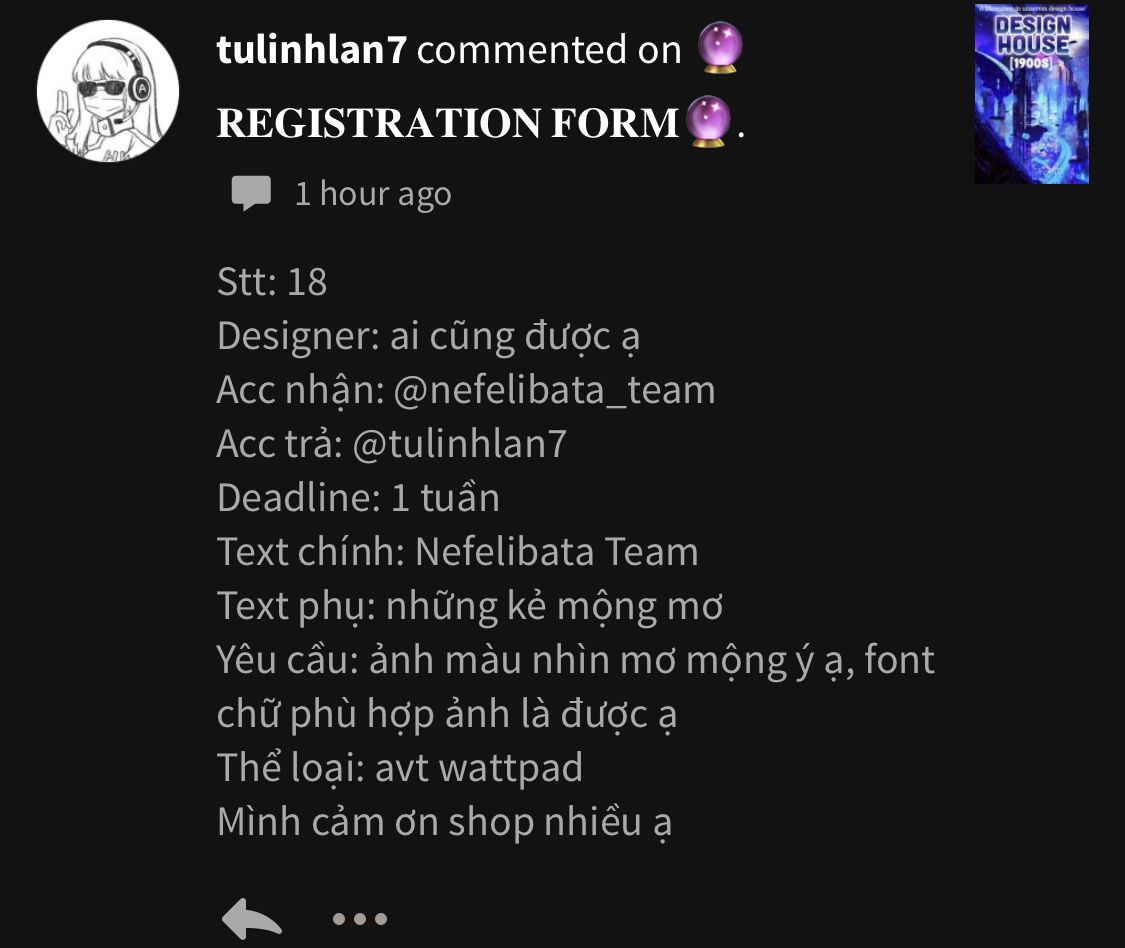Image resolution: width=1125 pixels, height=948 pixels.
Task: Click the 'Stt: 18' line
Action: pos(272,281)
